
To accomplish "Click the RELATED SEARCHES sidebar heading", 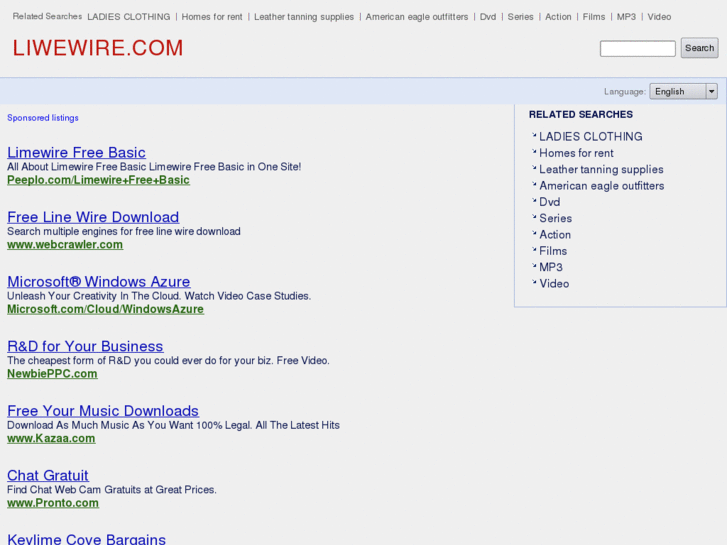I will [x=581, y=115].
